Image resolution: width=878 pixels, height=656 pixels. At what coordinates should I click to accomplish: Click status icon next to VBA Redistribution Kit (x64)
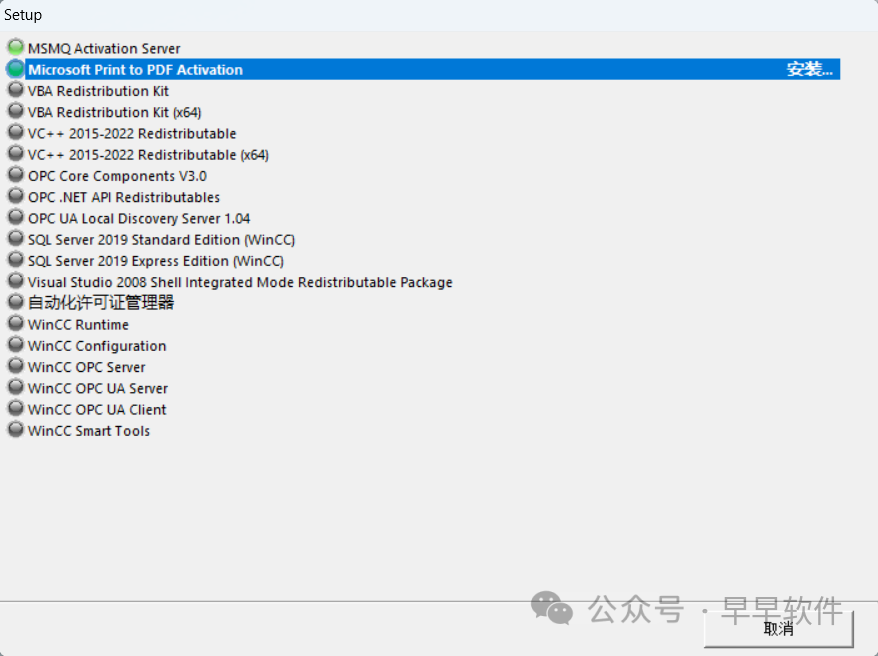[x=15, y=112]
